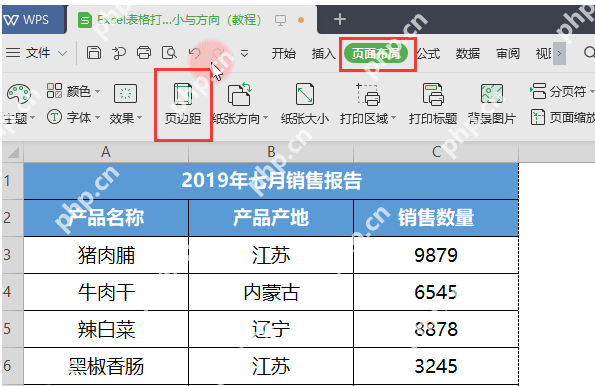This screenshot has height=386, width=595.
Task: Select column C header
Action: tap(436, 152)
